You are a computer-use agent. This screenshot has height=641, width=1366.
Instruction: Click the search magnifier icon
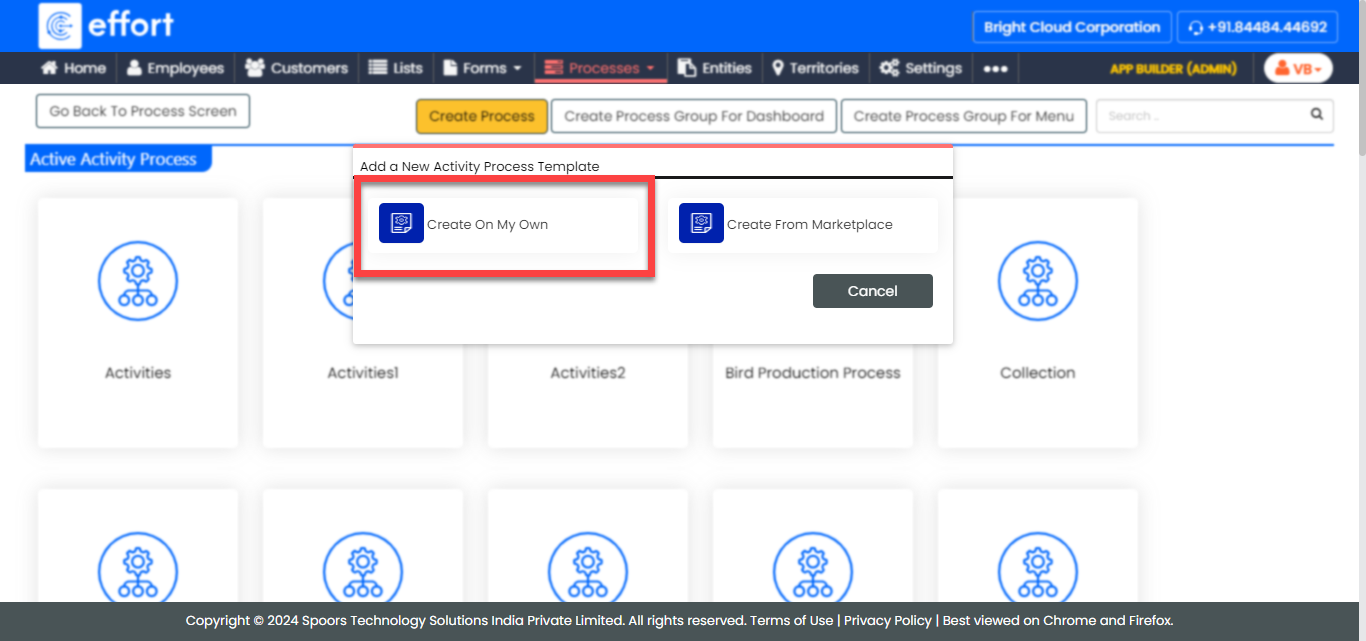(1317, 115)
